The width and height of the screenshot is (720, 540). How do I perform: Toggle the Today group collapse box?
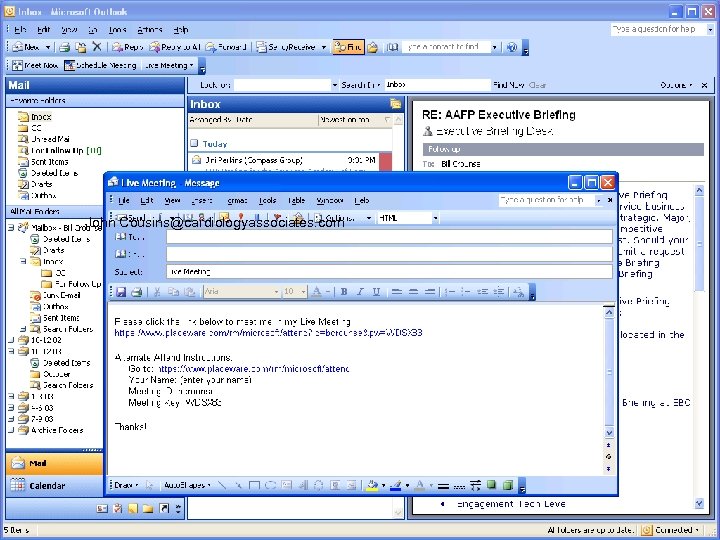[194, 143]
